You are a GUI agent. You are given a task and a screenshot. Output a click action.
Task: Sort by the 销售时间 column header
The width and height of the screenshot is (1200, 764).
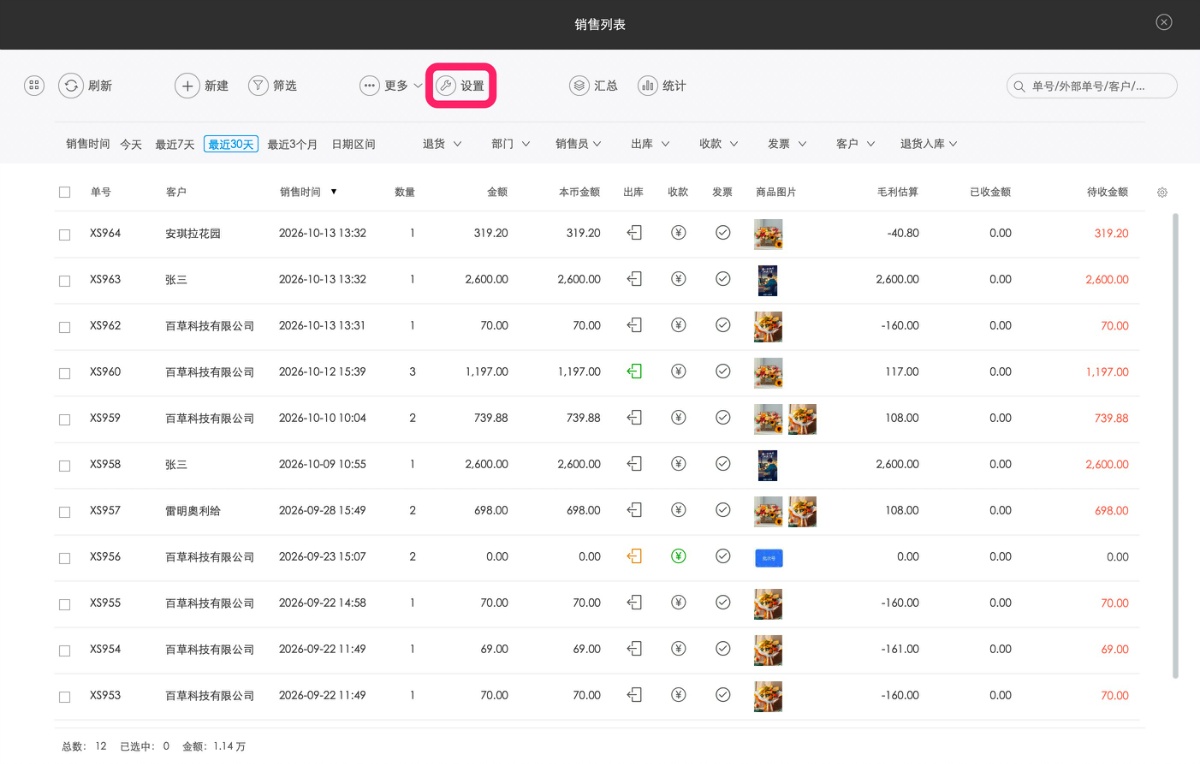pos(308,192)
